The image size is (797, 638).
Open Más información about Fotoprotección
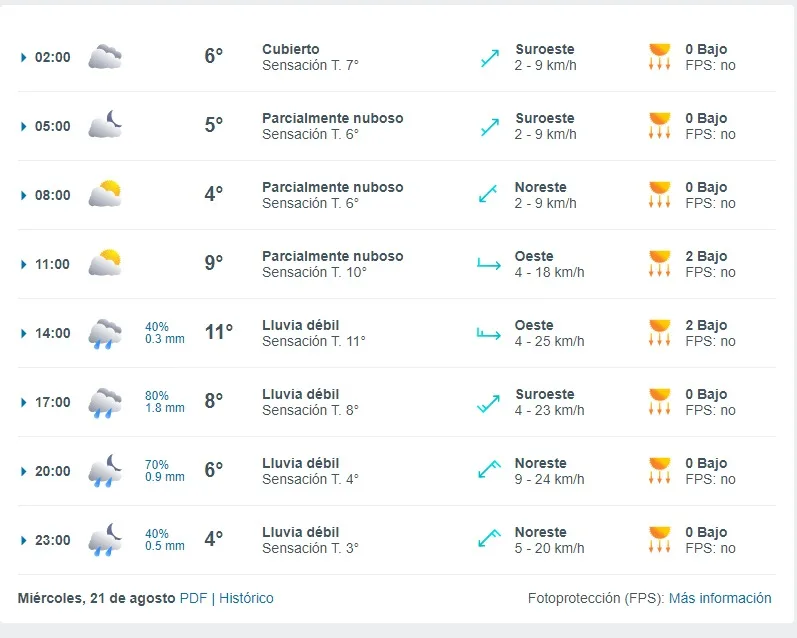coord(720,598)
